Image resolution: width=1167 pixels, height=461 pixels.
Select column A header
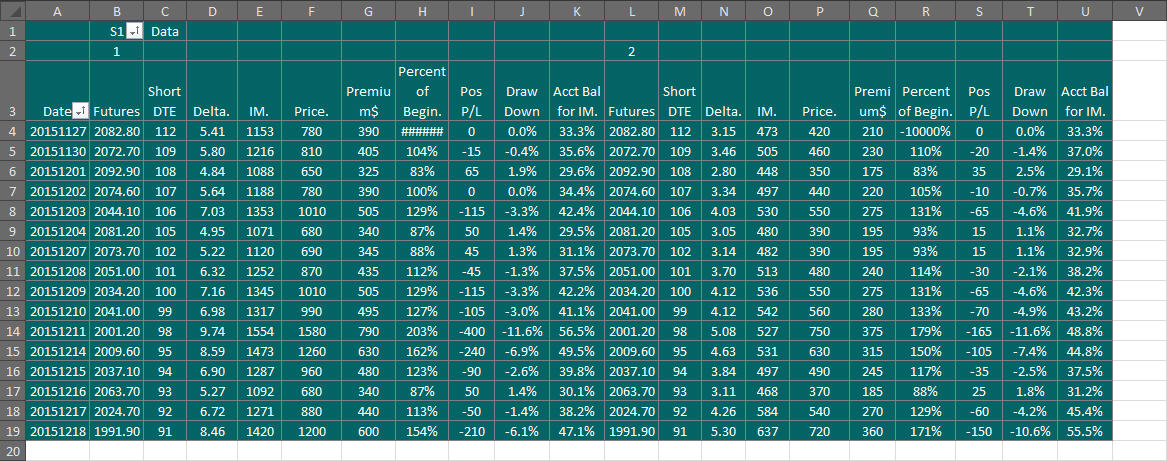tap(58, 10)
